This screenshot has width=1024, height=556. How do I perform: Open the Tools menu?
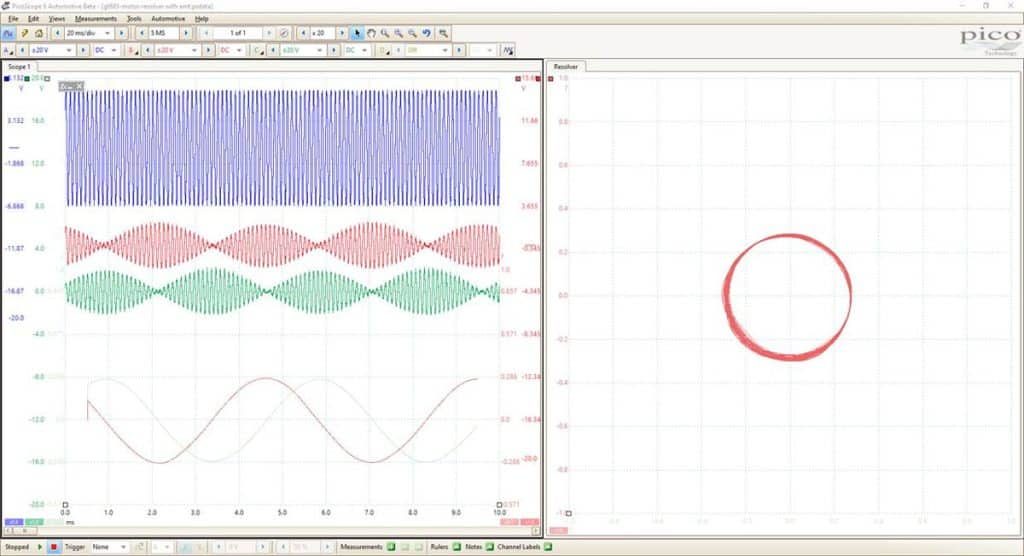coord(134,19)
